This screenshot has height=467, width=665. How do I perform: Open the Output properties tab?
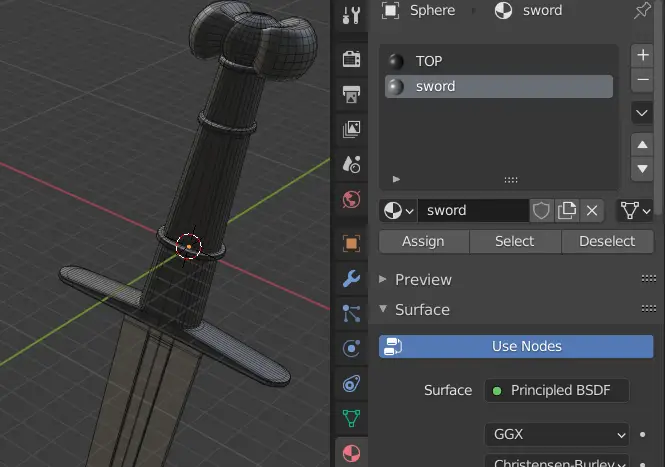pos(351,94)
